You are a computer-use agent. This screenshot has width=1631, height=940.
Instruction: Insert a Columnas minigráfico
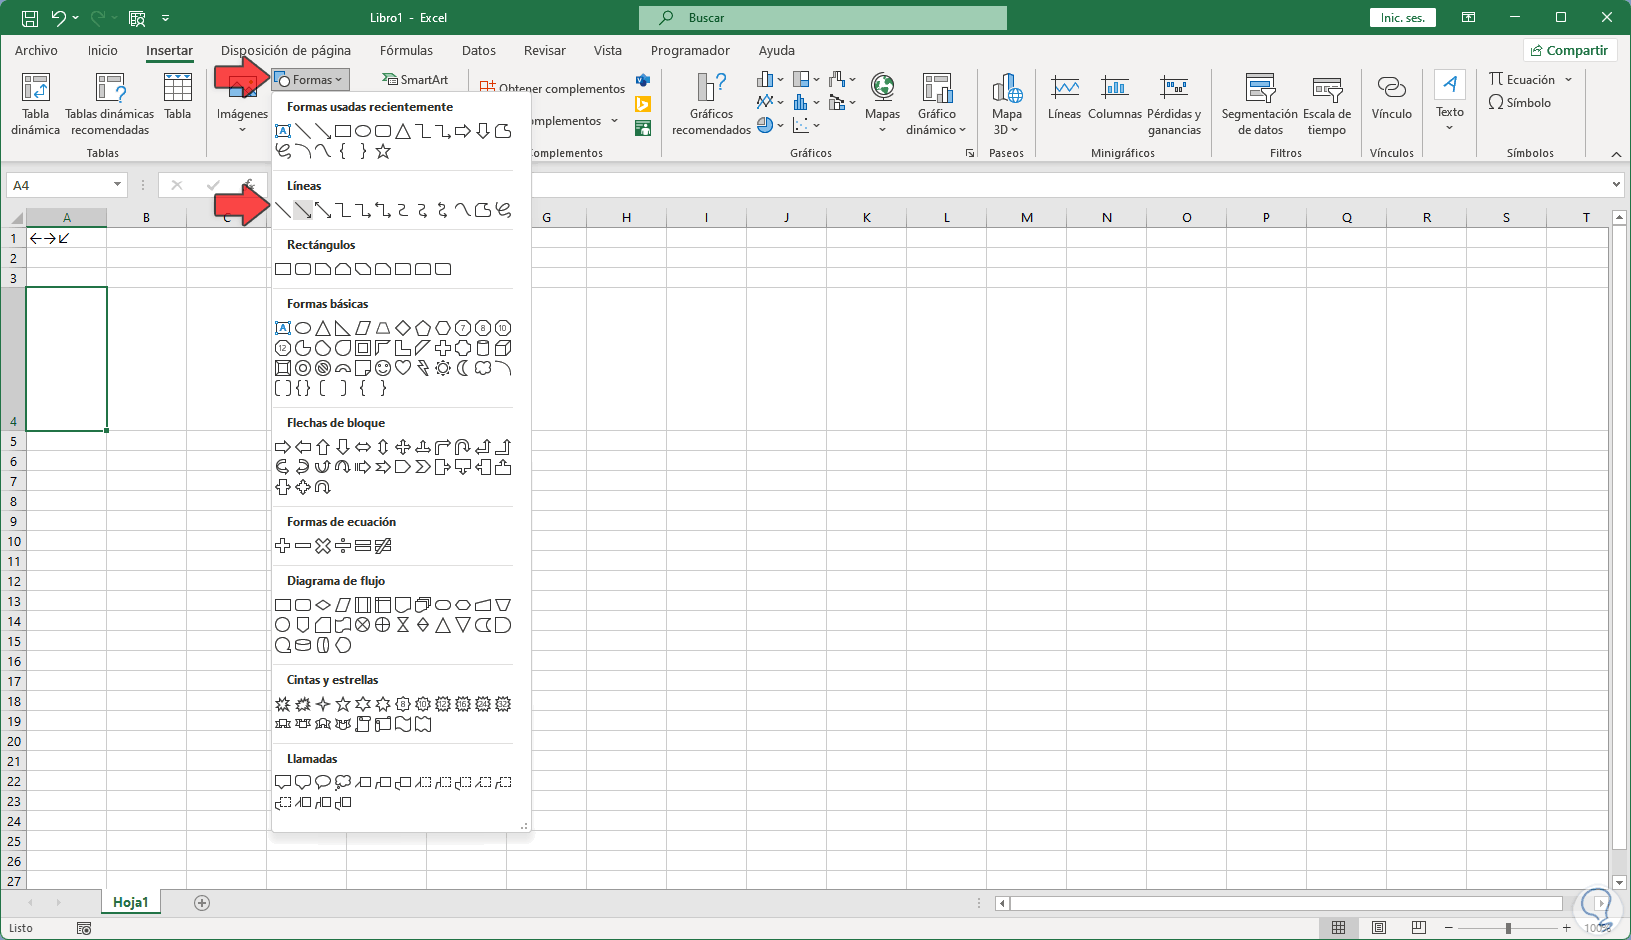pos(1115,97)
